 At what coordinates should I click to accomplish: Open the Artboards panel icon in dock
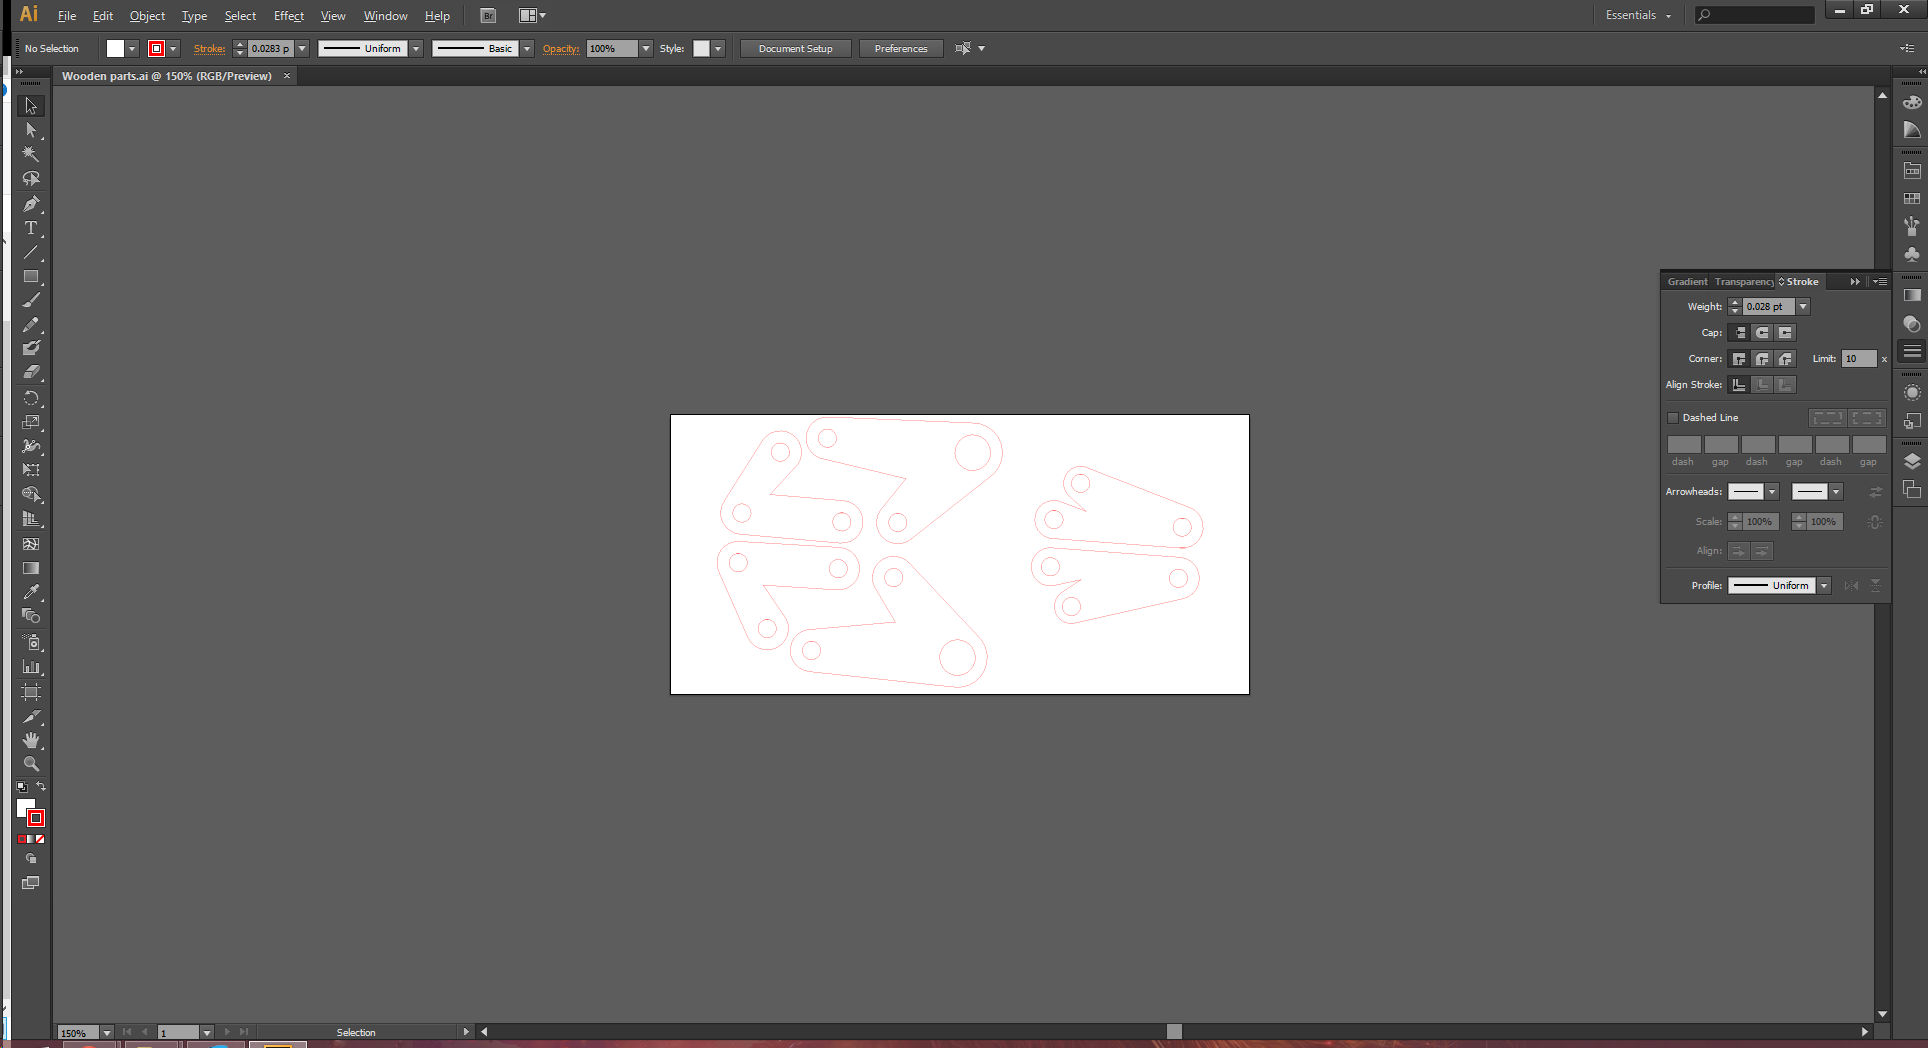[x=1912, y=490]
